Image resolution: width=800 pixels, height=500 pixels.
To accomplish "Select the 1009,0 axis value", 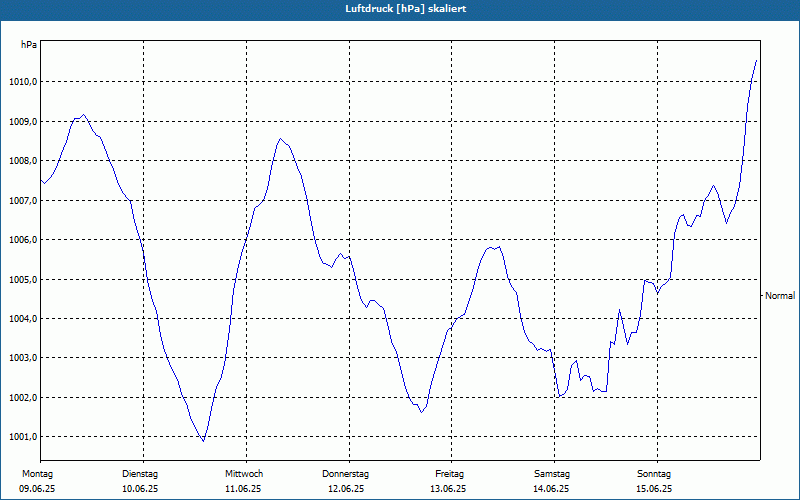I will point(23,121).
